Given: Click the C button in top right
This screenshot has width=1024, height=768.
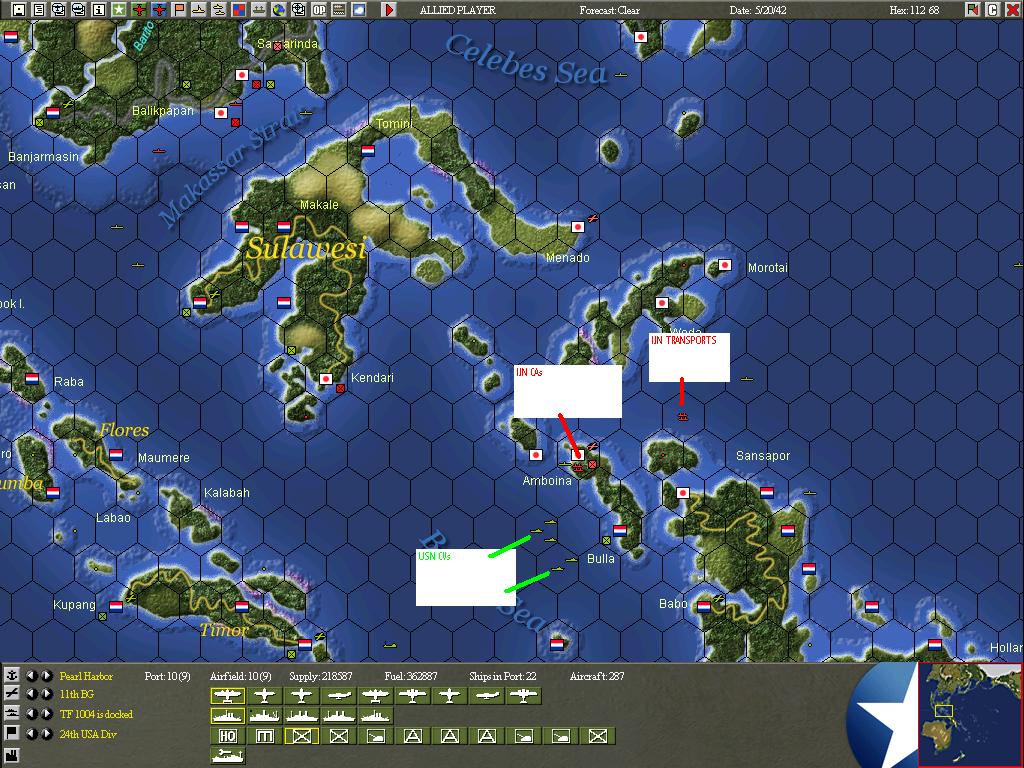Looking at the screenshot, I should point(993,10).
